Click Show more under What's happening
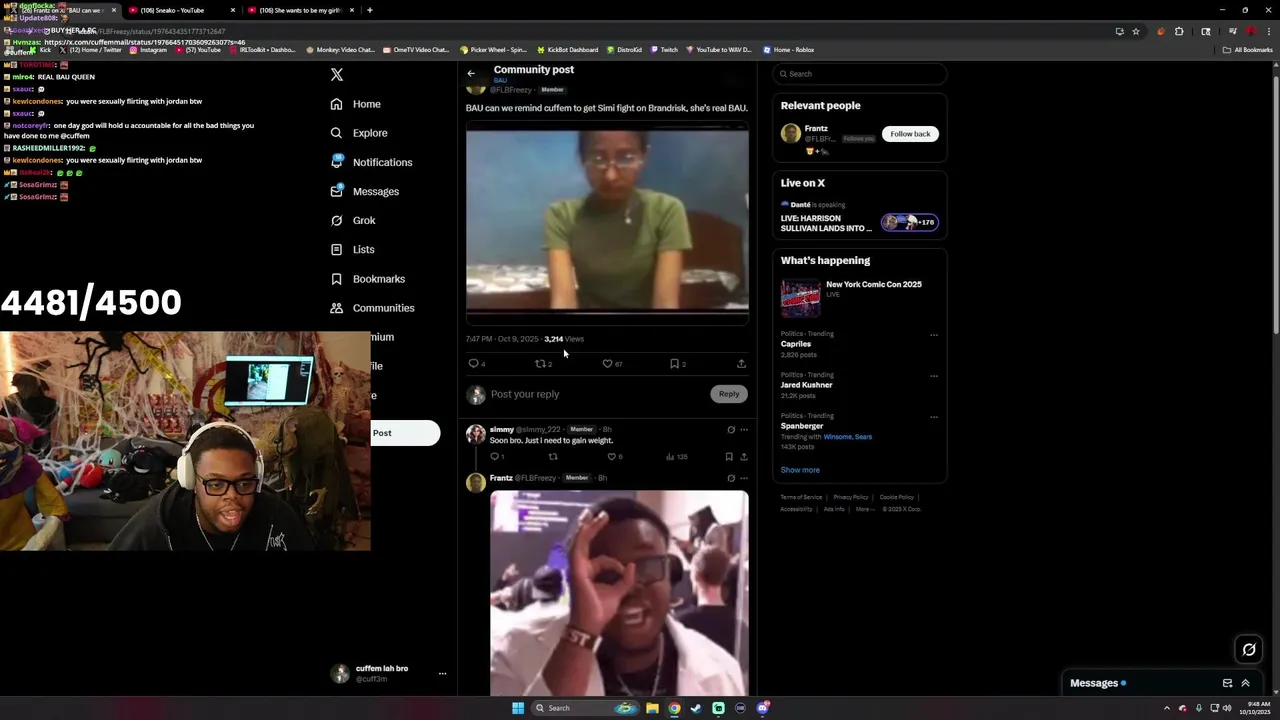1280x720 pixels. (800, 470)
